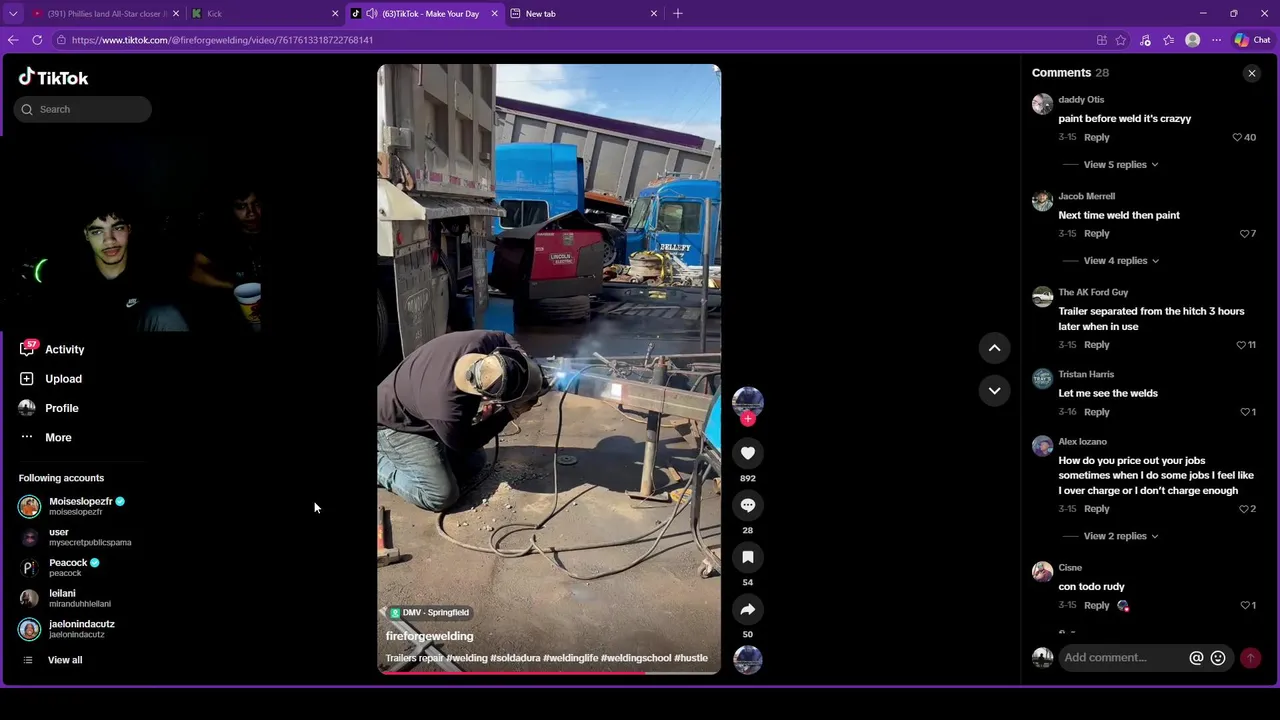
Task: Post comment with red send arrow
Action: [1250, 658]
